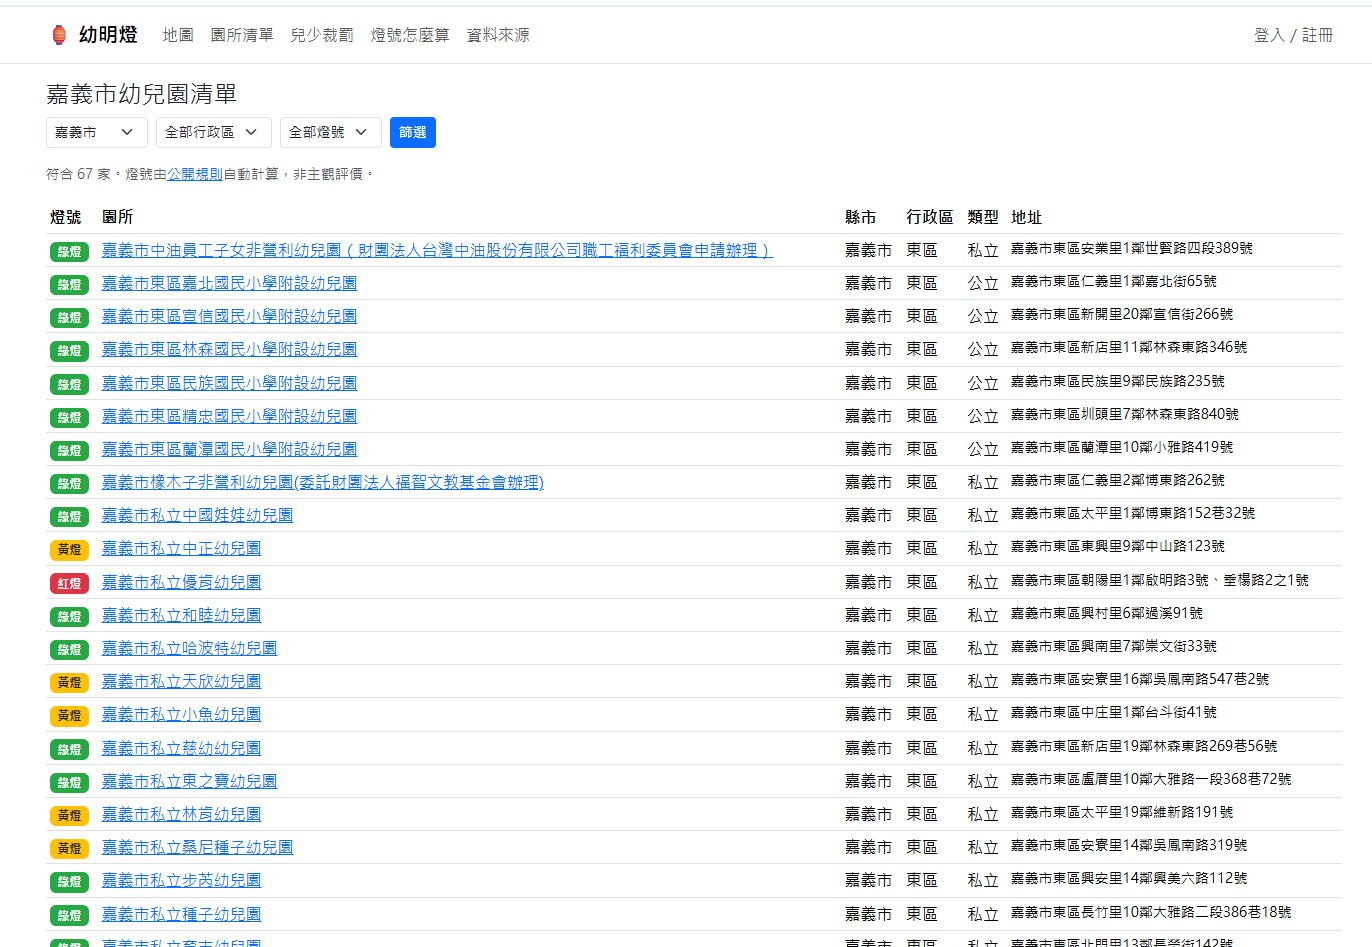1372x947 pixels.
Task: Open 嘉義市東區精忠國民小學附設幼兒園 link
Action: [x=230, y=416]
